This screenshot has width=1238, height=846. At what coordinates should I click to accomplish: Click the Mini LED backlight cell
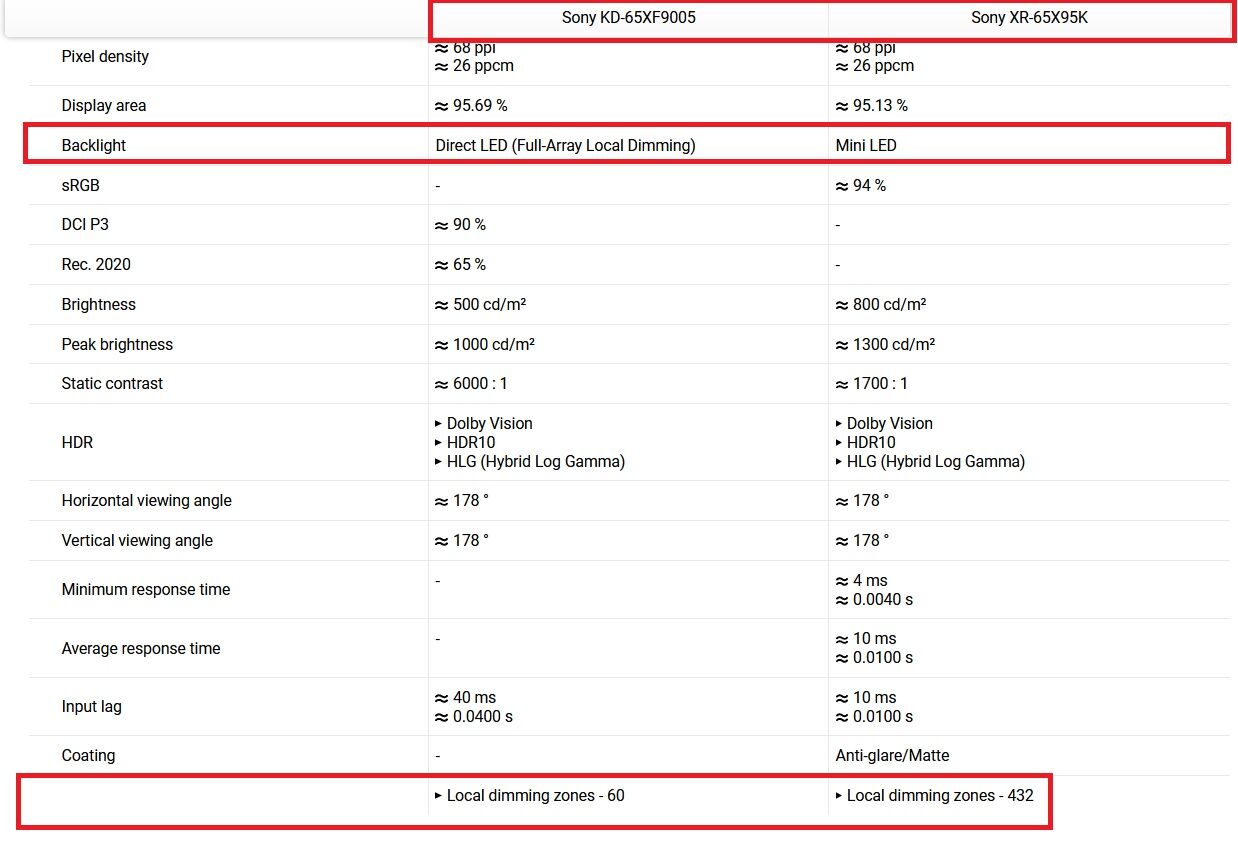tap(866, 145)
